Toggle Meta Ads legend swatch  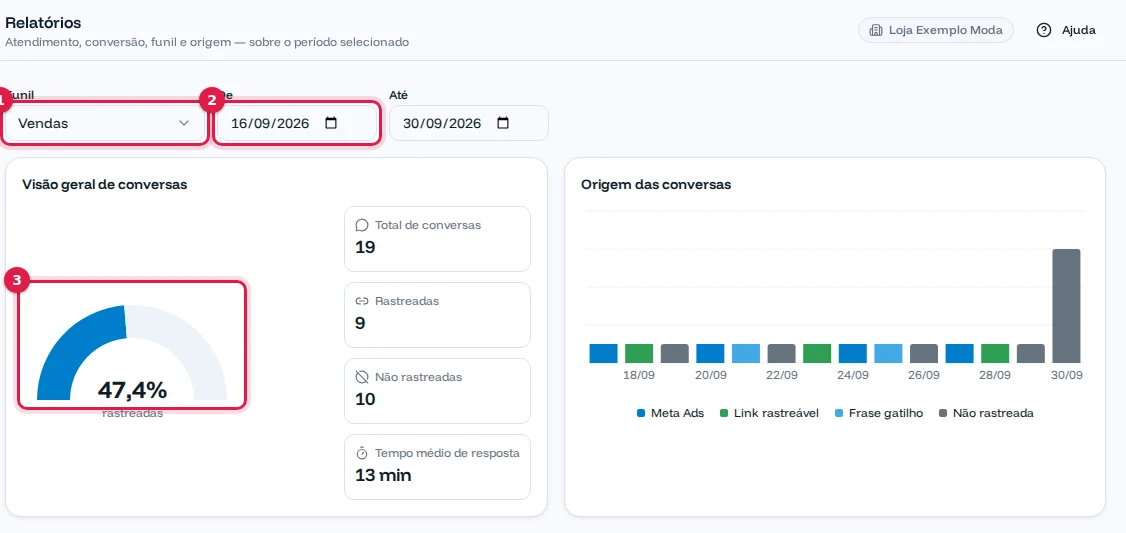[x=641, y=414]
